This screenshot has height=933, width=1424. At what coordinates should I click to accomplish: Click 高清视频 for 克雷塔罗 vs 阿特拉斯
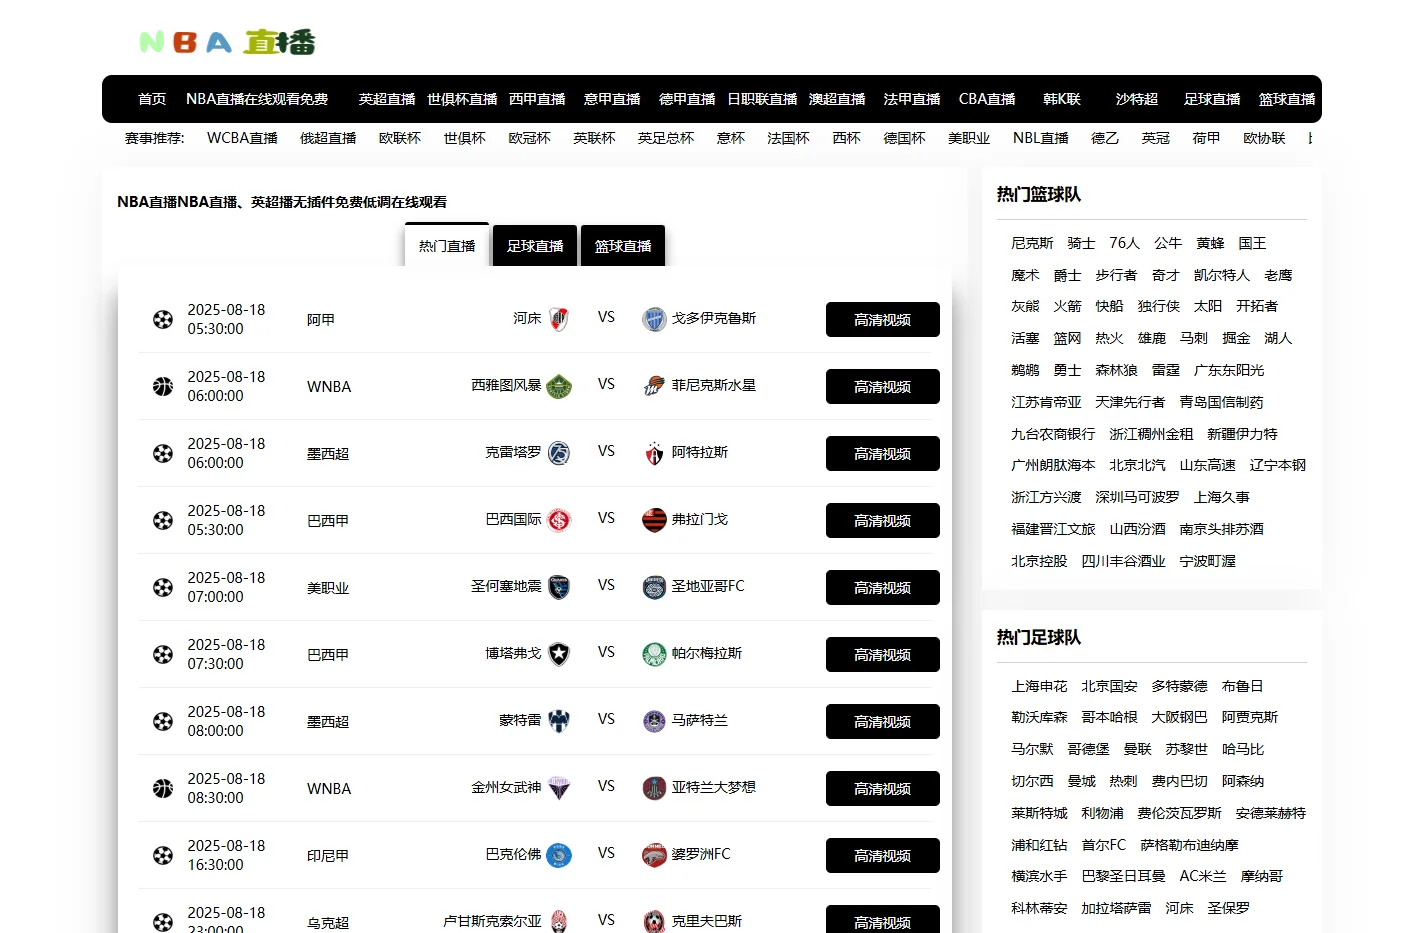883,453
